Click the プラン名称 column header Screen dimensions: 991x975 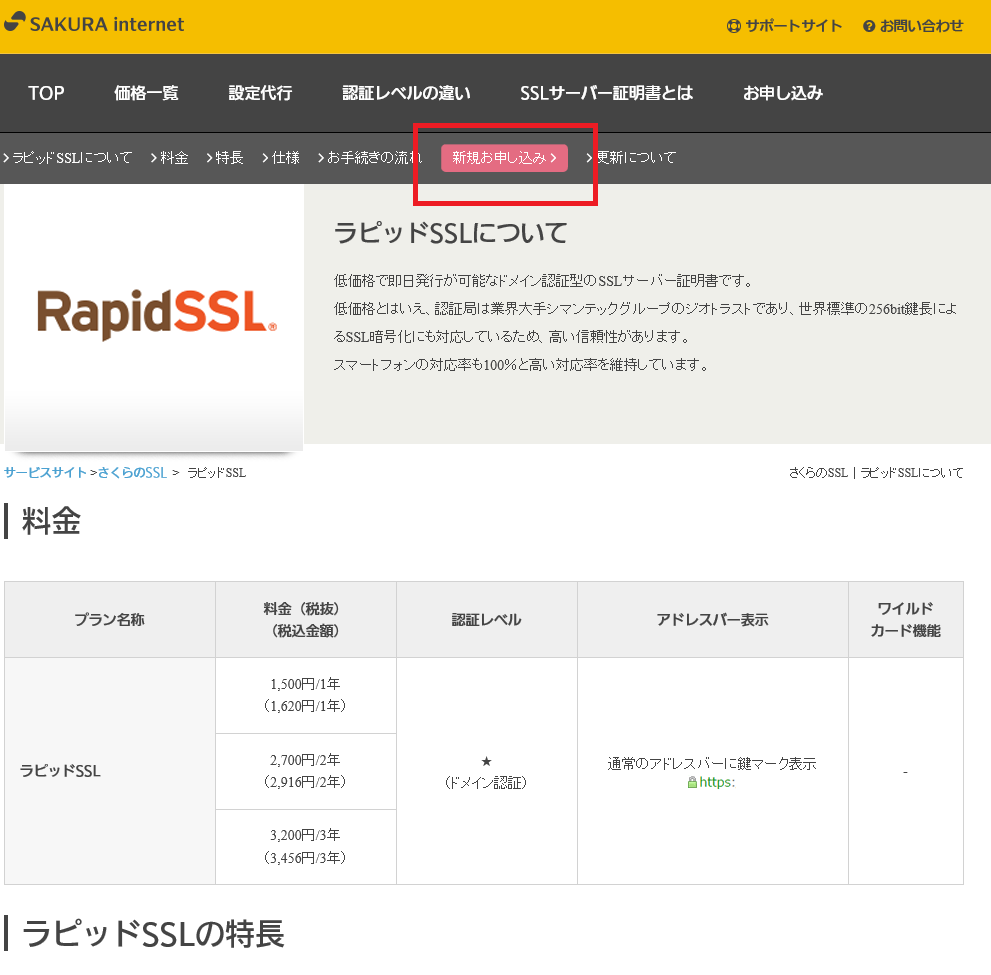click(x=109, y=619)
